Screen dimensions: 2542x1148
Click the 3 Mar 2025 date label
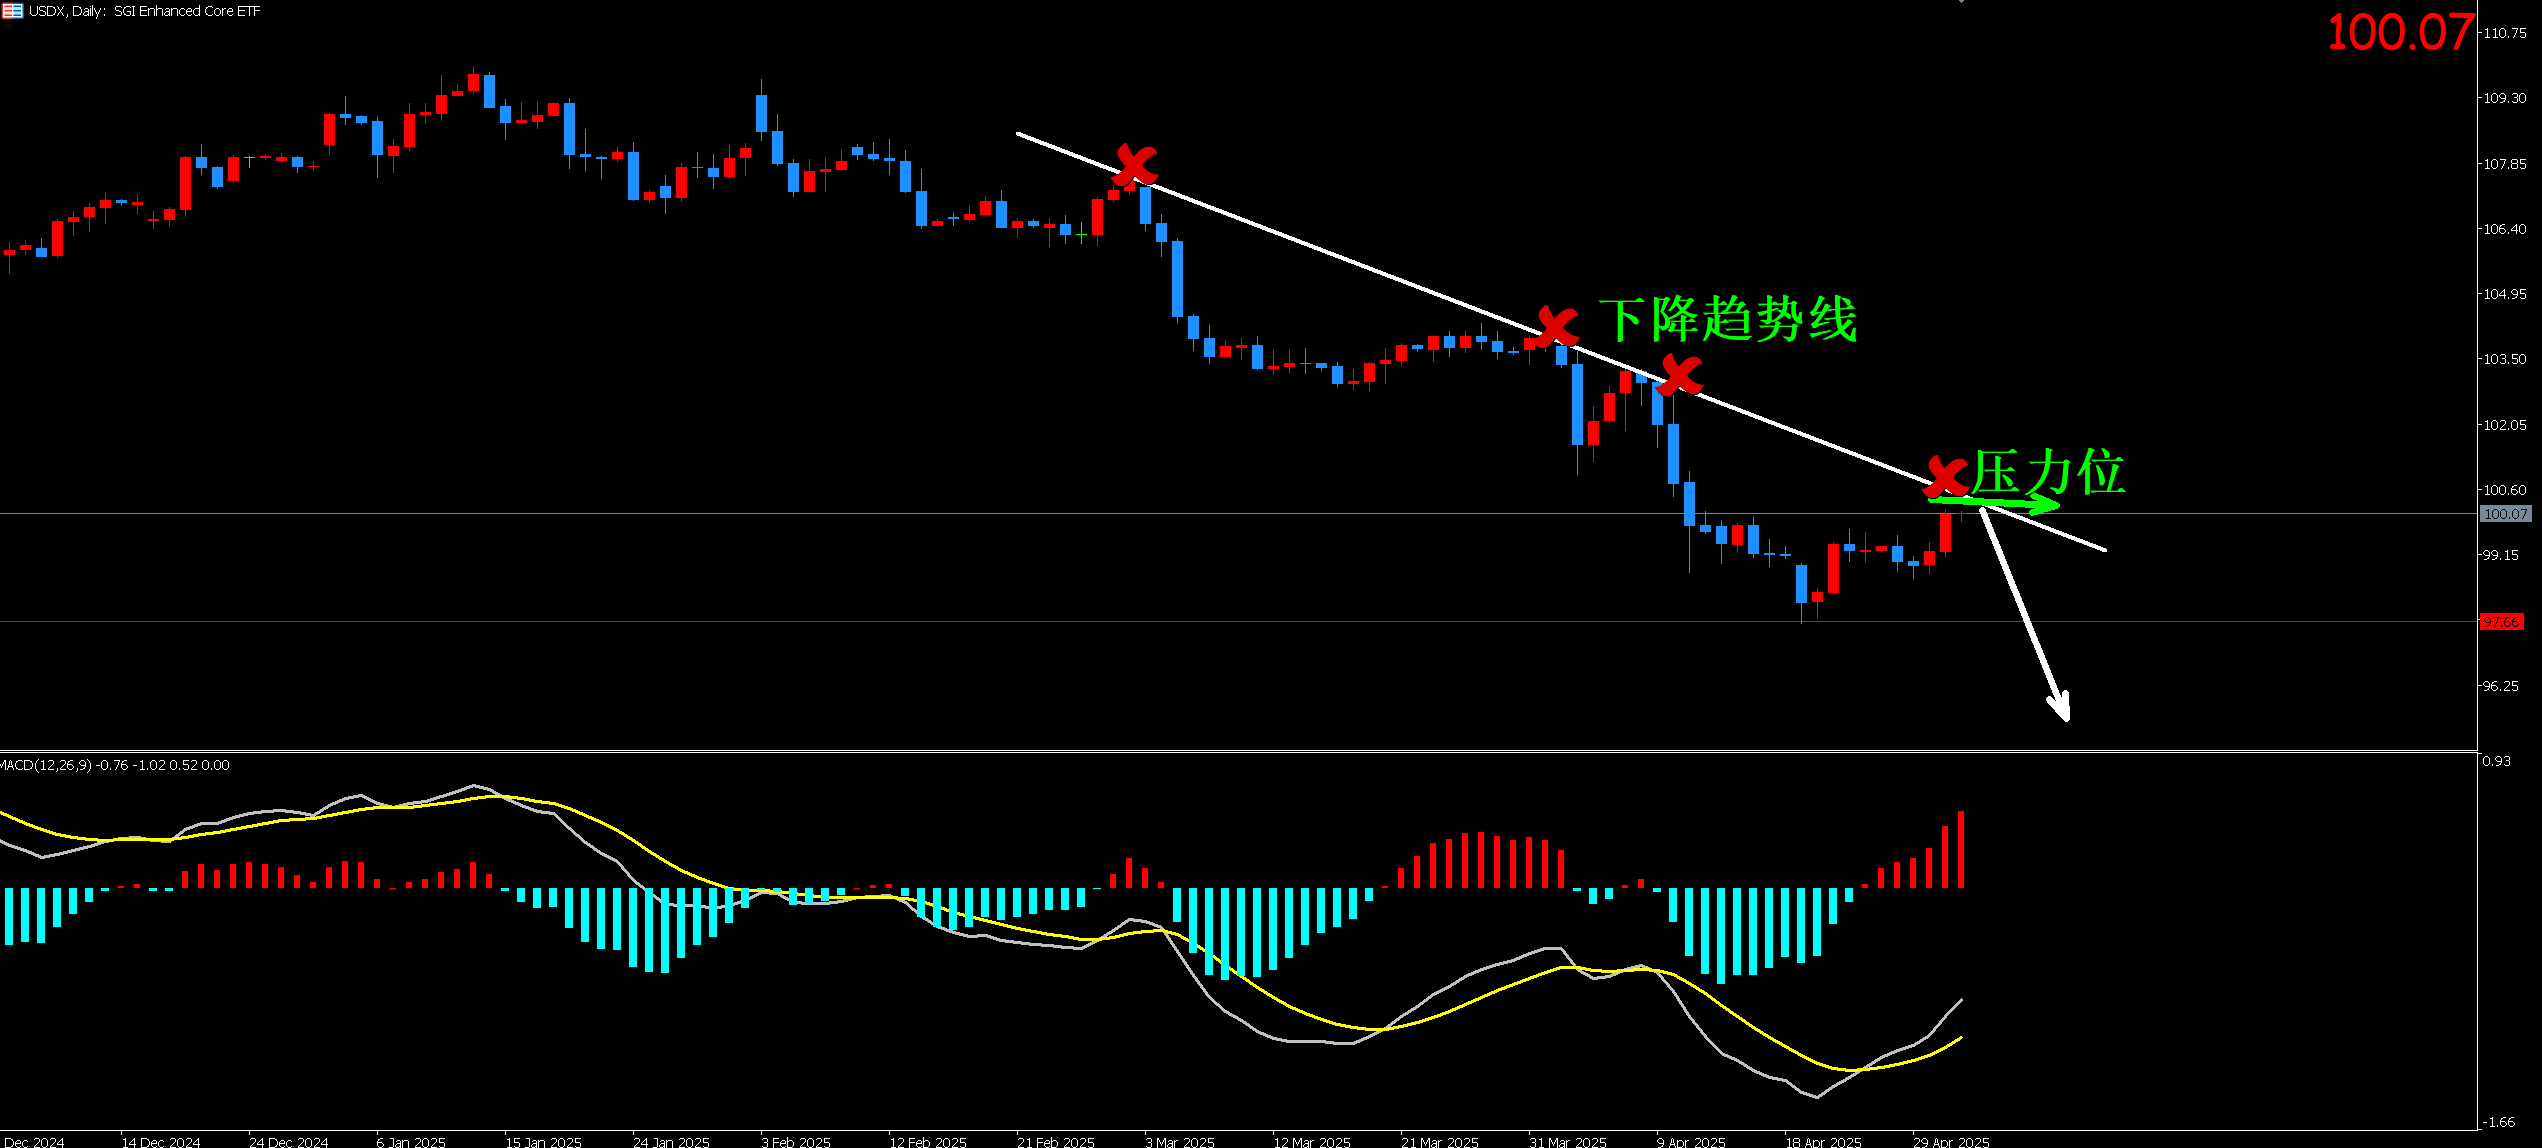(1179, 1141)
